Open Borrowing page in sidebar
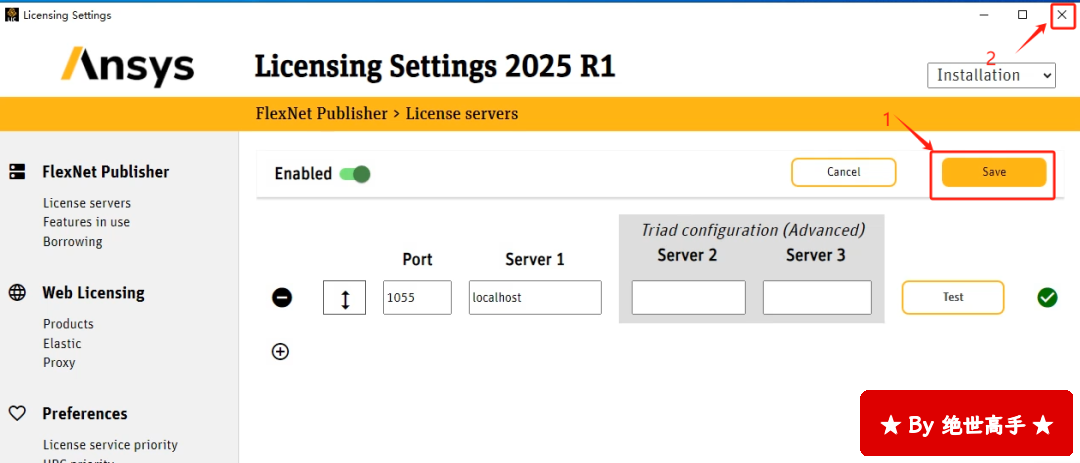The height and width of the screenshot is (463, 1080). (72, 242)
